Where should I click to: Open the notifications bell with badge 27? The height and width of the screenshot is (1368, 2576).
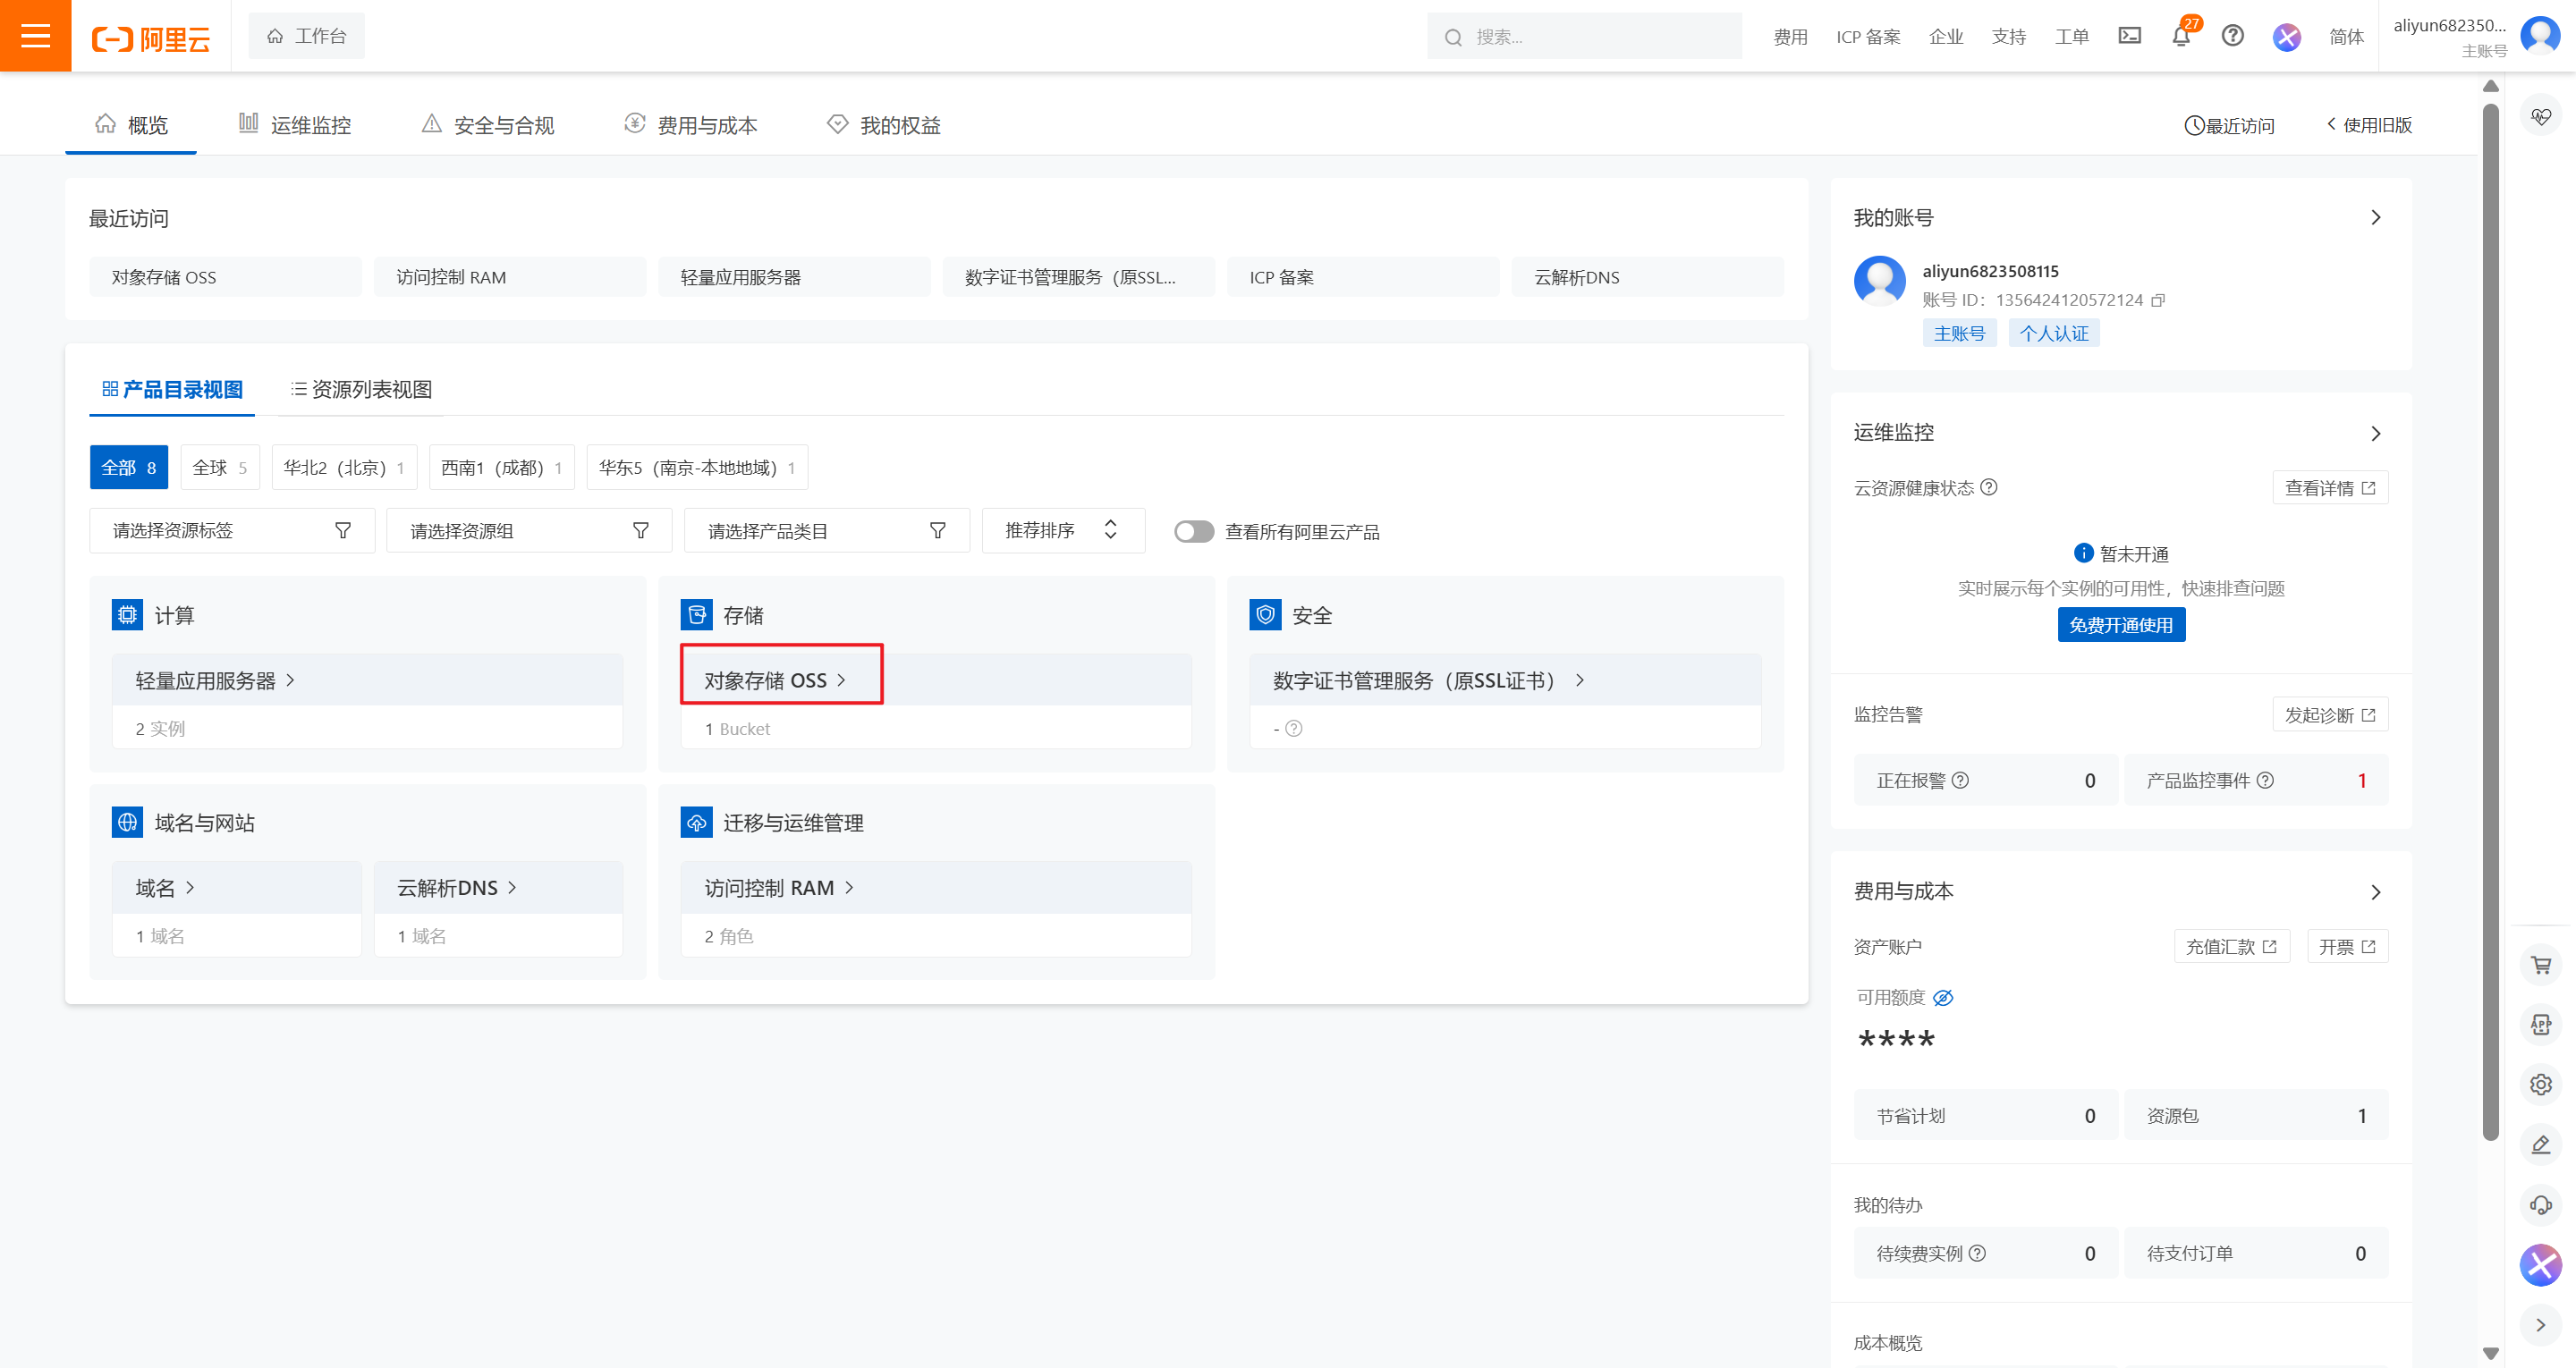pos(2181,36)
